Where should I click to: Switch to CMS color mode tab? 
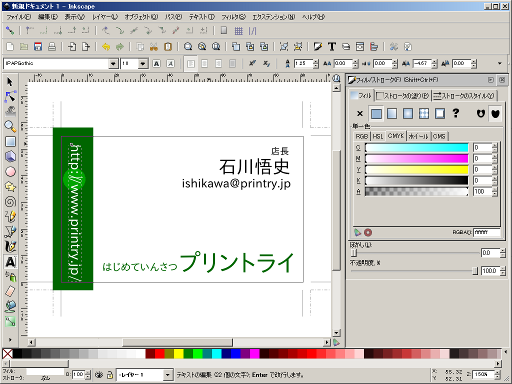(x=439, y=136)
